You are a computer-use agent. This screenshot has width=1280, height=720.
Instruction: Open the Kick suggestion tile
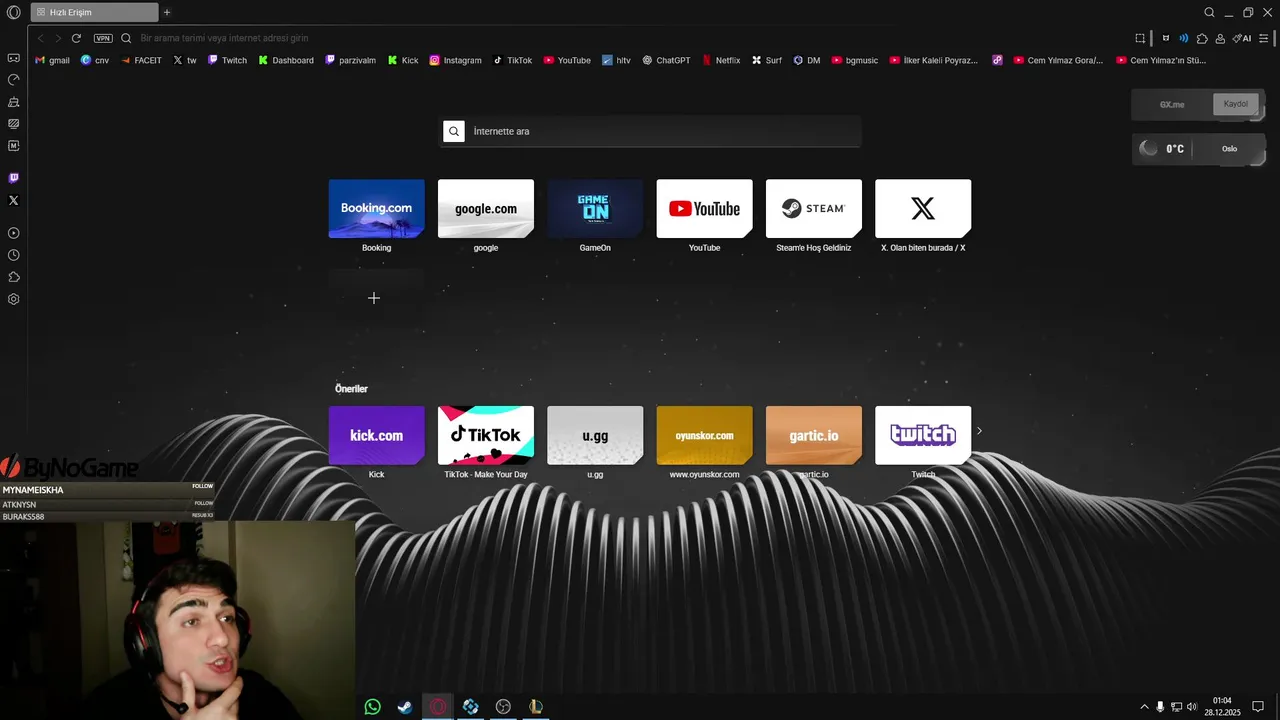(x=376, y=435)
